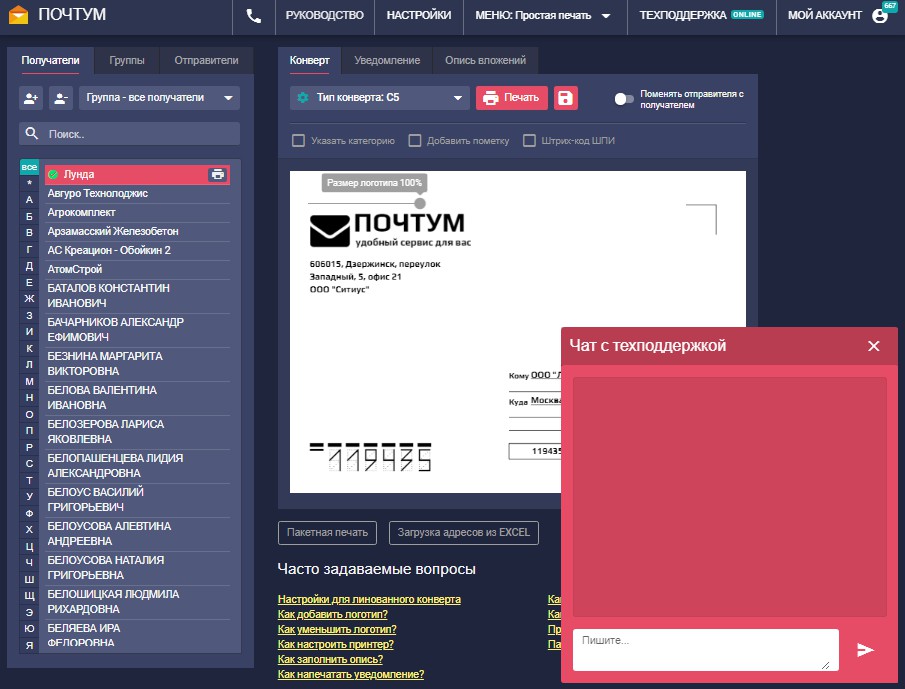Viewport: 905px width, 689px height.
Task: Click the Почтум envelope logo icon
Action: pos(18,14)
